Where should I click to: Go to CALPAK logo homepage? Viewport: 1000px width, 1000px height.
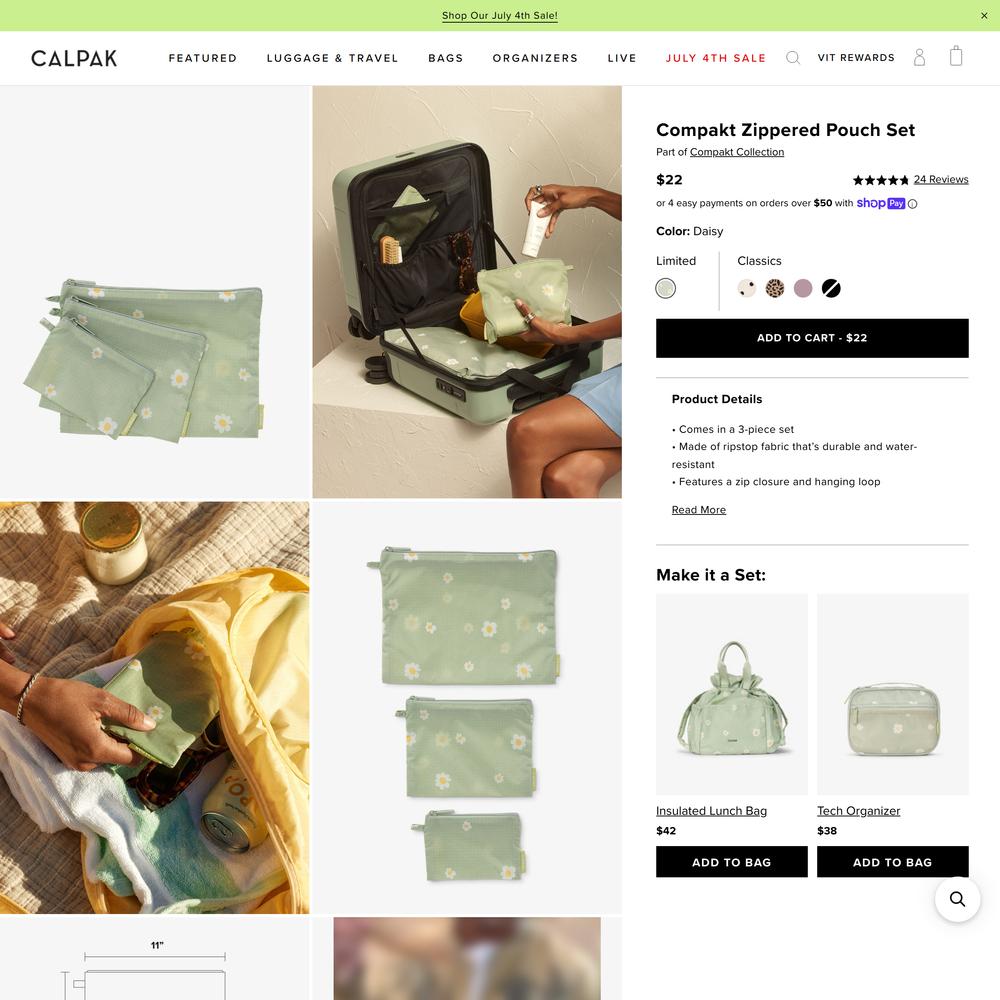point(74,58)
